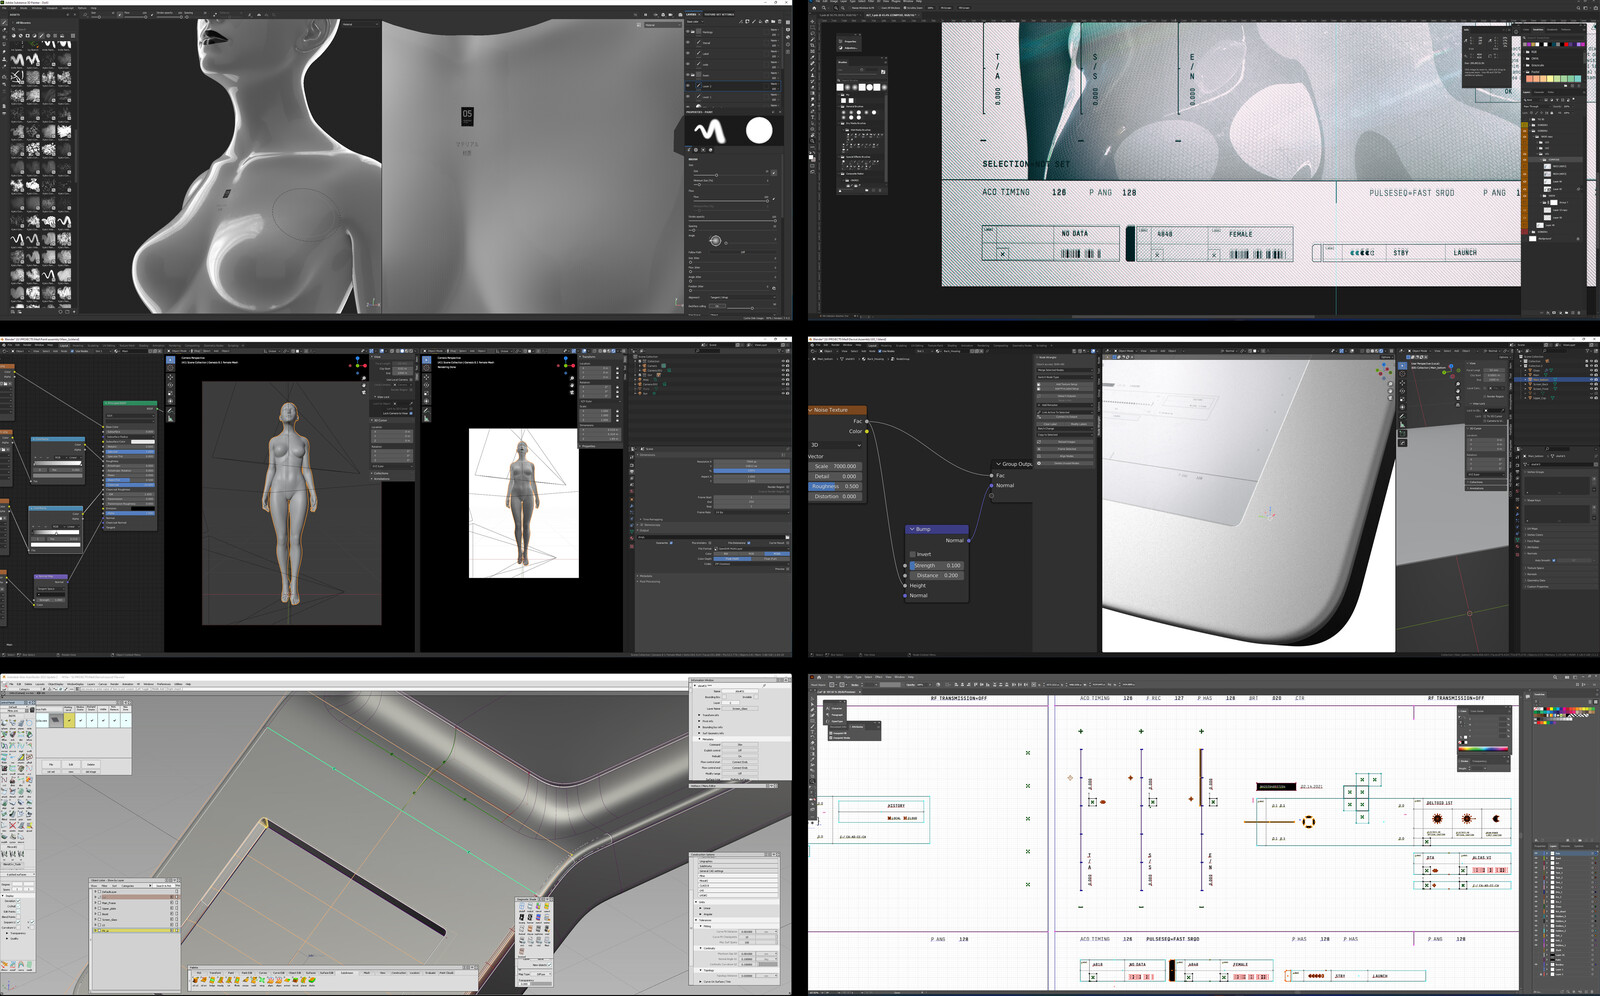Select the Select Box tool in Blender device viewport
The image size is (1600, 996).
click(x=1402, y=366)
